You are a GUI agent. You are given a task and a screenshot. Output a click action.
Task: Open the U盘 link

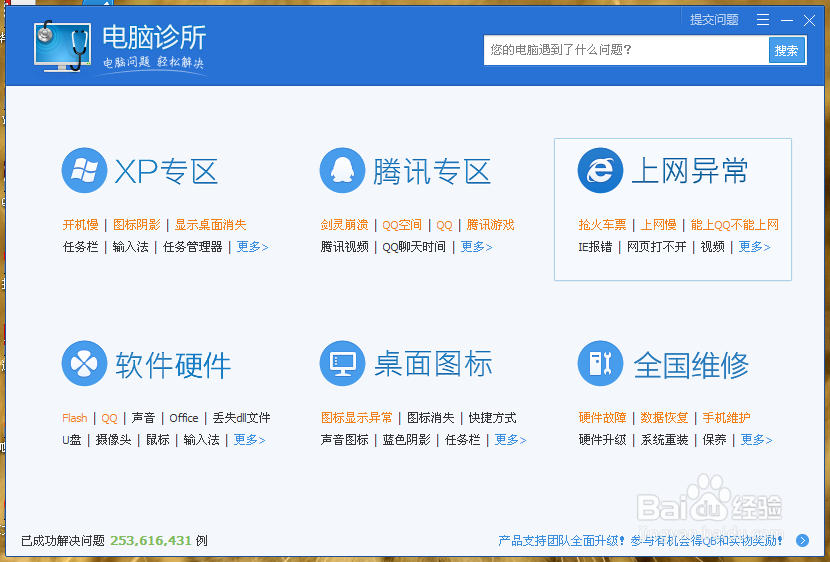tap(71, 440)
